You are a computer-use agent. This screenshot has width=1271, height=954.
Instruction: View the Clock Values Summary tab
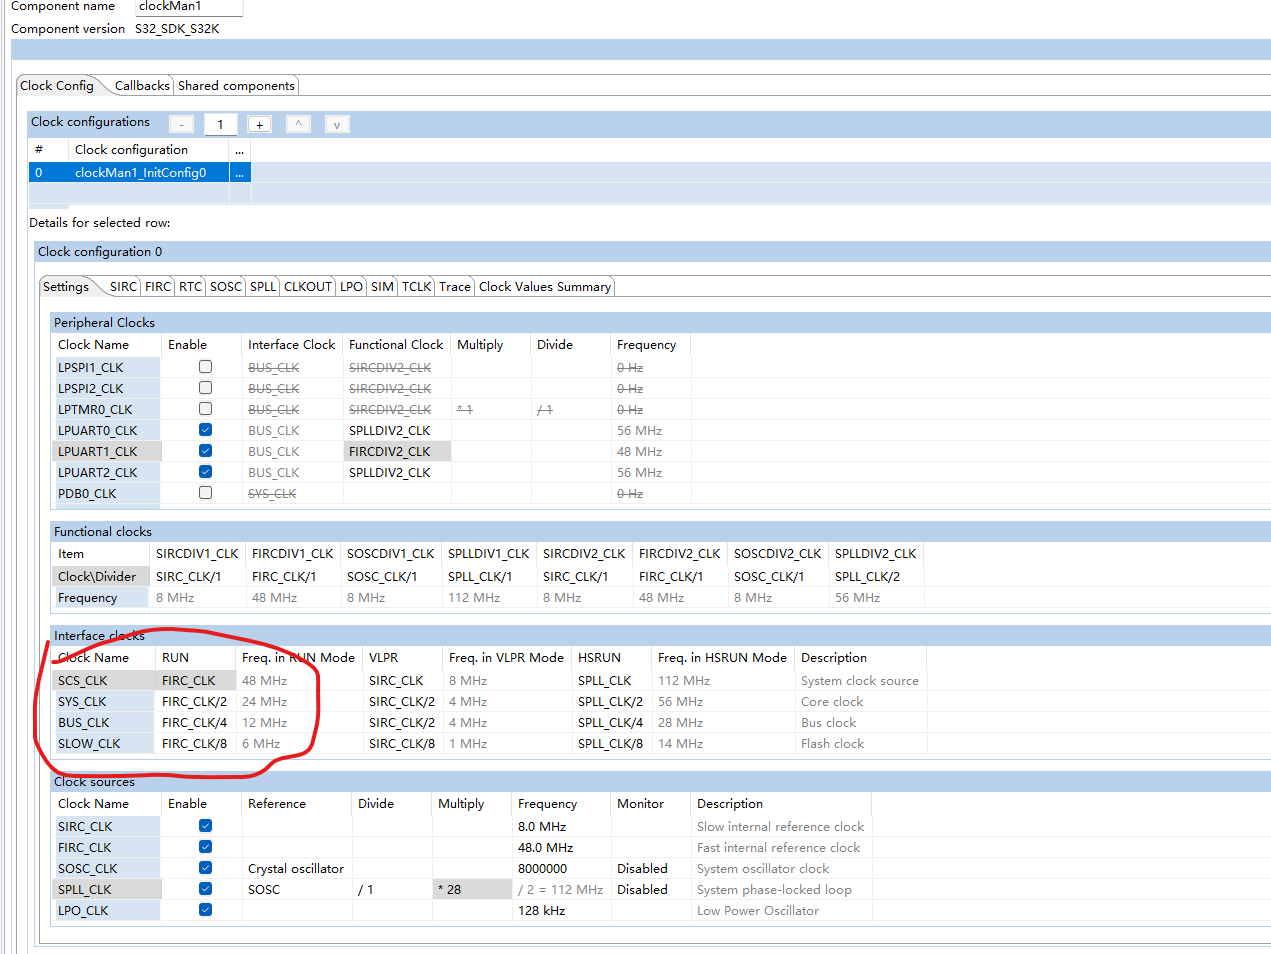pos(544,286)
